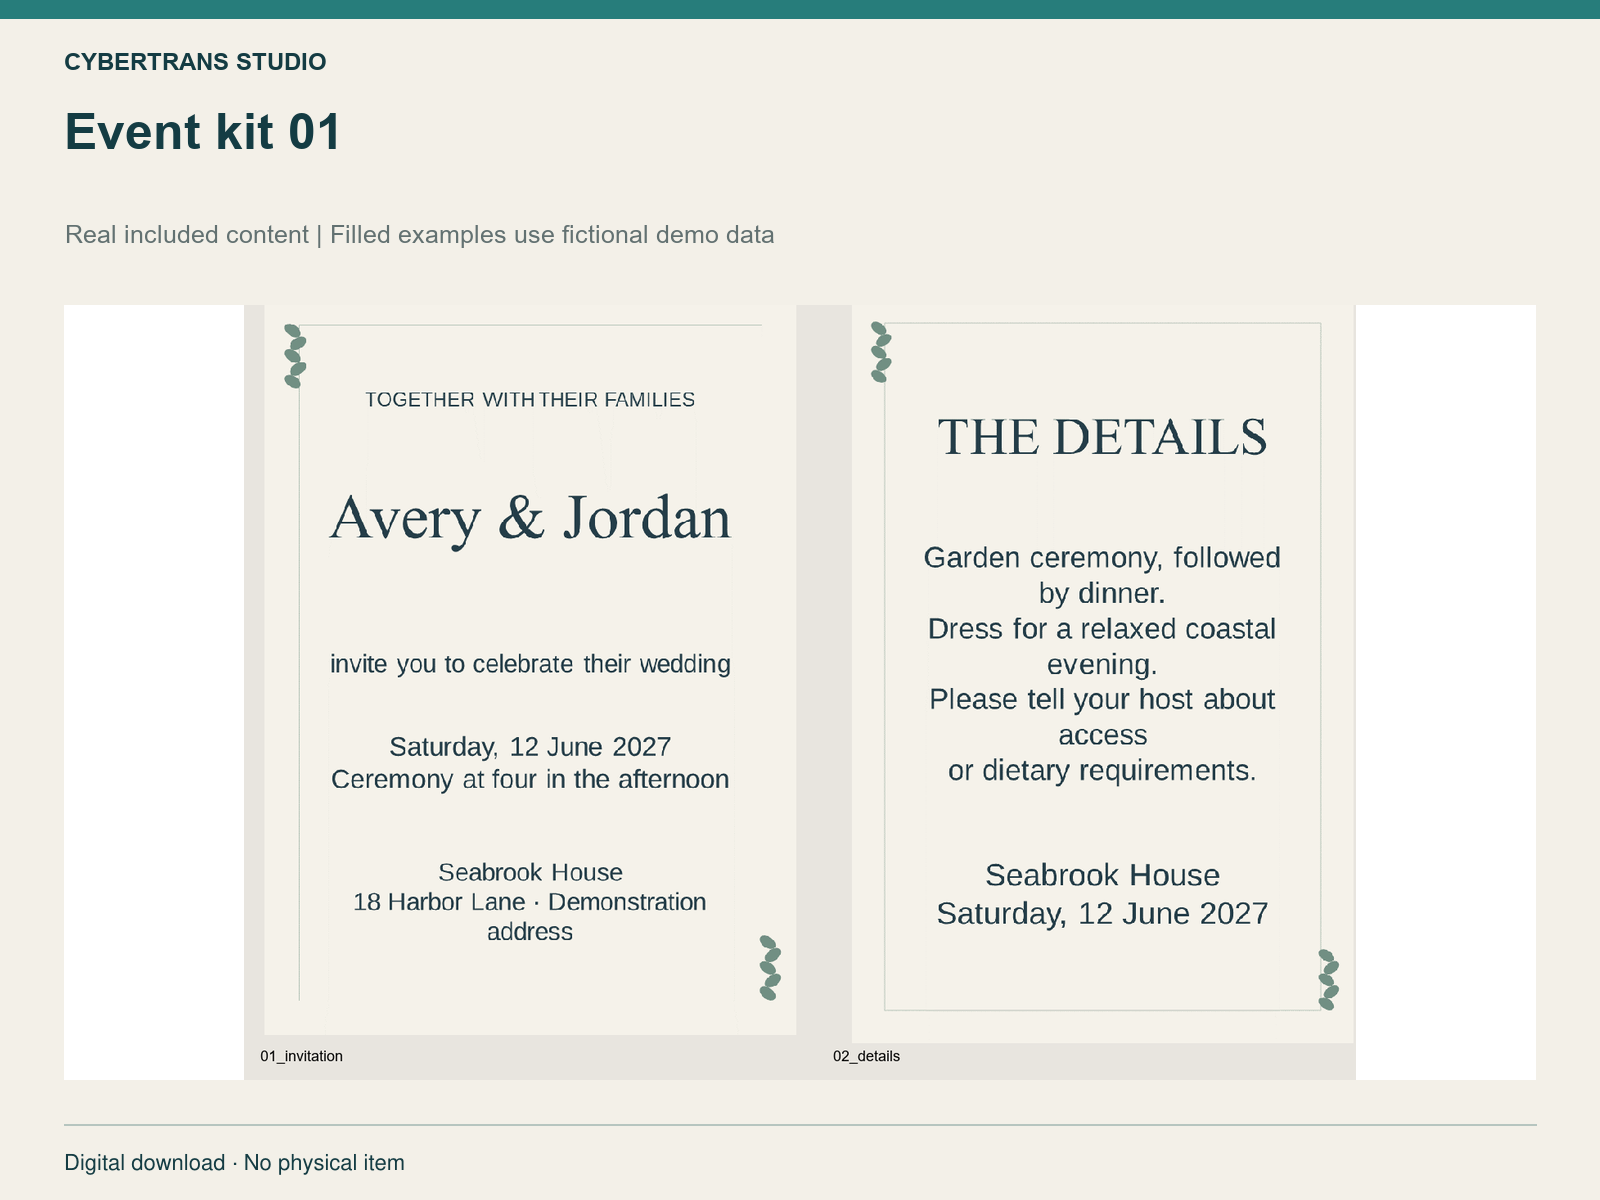The height and width of the screenshot is (1200, 1600).
Task: Select the Avery & Jordan names text
Action: [530, 519]
